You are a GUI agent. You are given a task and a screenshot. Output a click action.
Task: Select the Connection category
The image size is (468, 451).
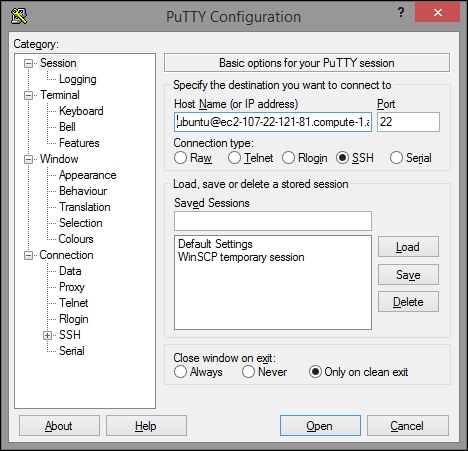pos(66,255)
